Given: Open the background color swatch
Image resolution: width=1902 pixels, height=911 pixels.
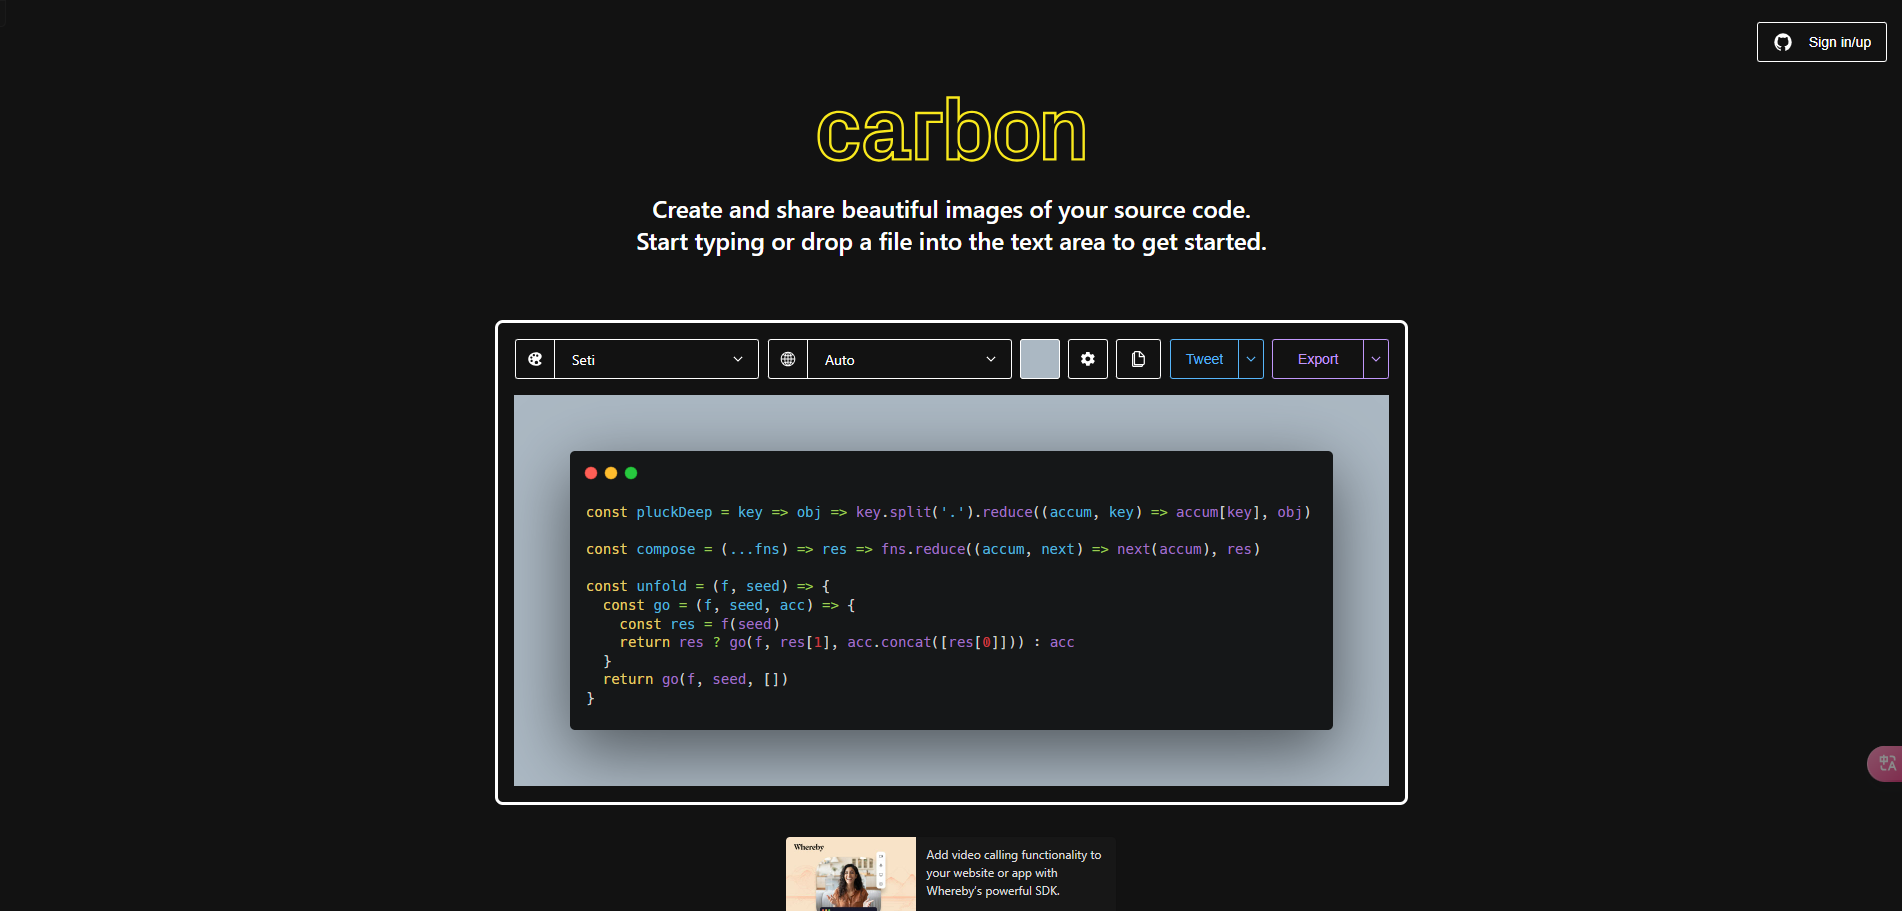Looking at the screenshot, I should pos(1040,359).
